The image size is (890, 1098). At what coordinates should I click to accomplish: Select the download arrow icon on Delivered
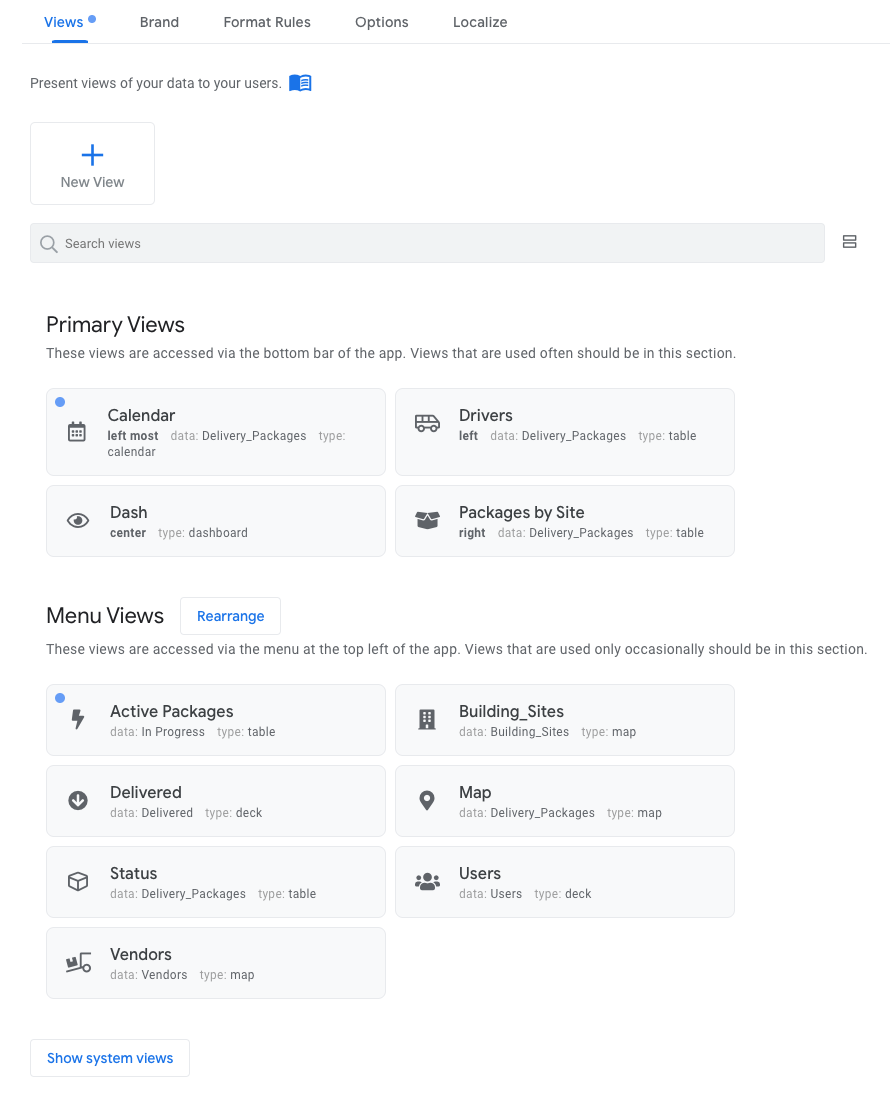78,800
